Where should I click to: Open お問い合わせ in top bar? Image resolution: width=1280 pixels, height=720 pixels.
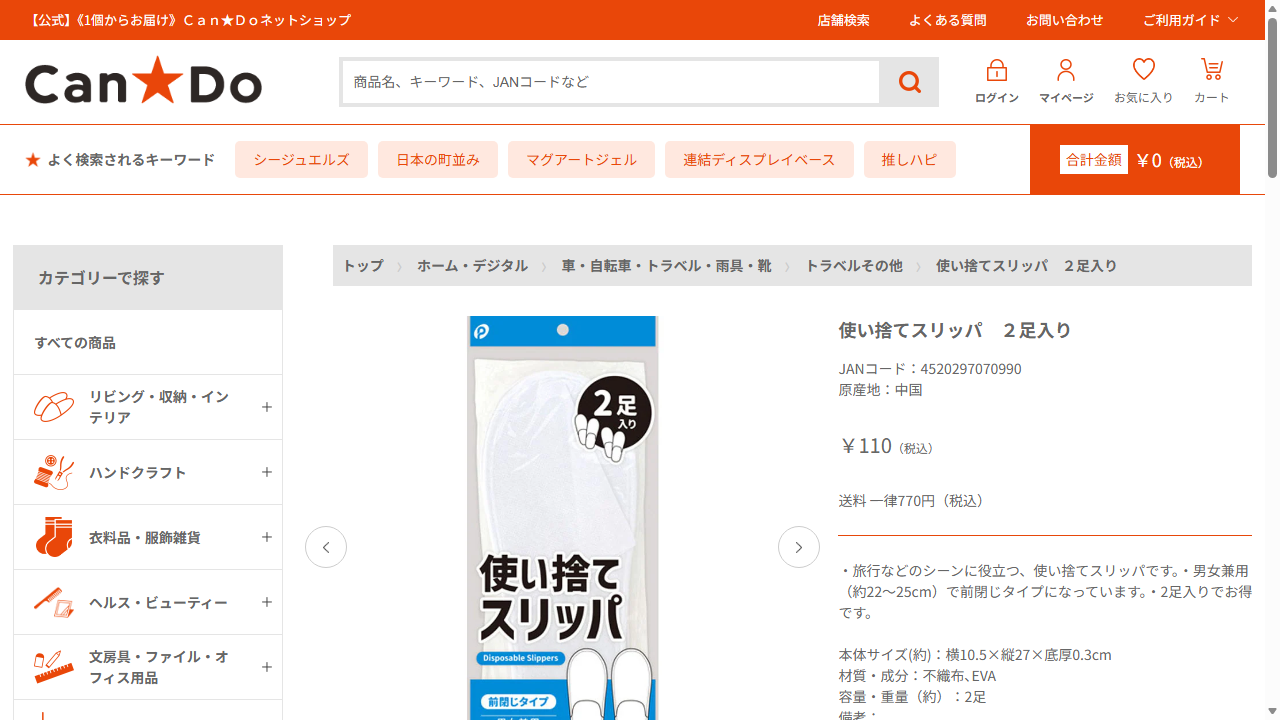(1064, 20)
